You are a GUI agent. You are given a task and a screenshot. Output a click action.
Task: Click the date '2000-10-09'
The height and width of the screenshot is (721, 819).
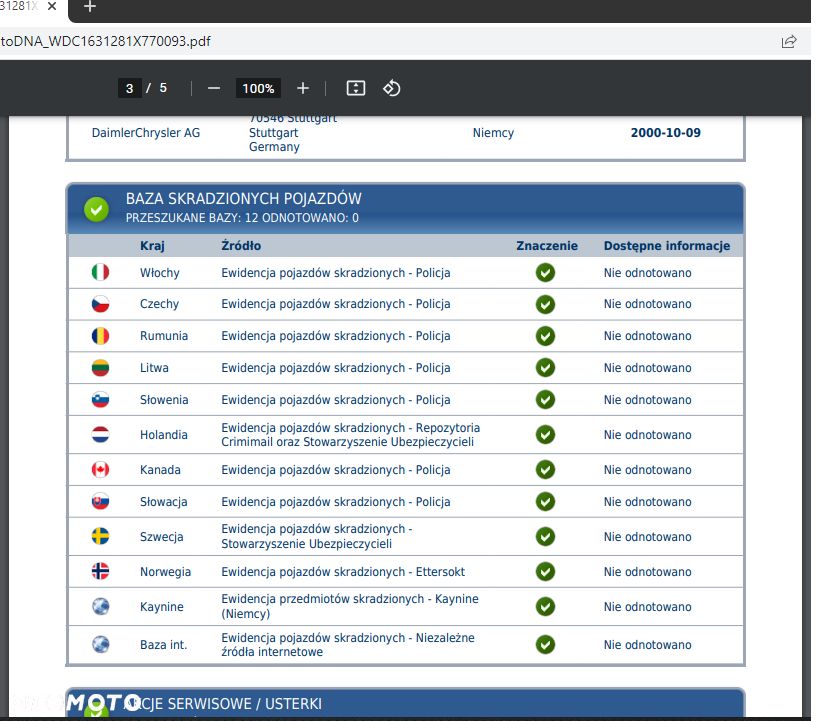[x=665, y=133]
